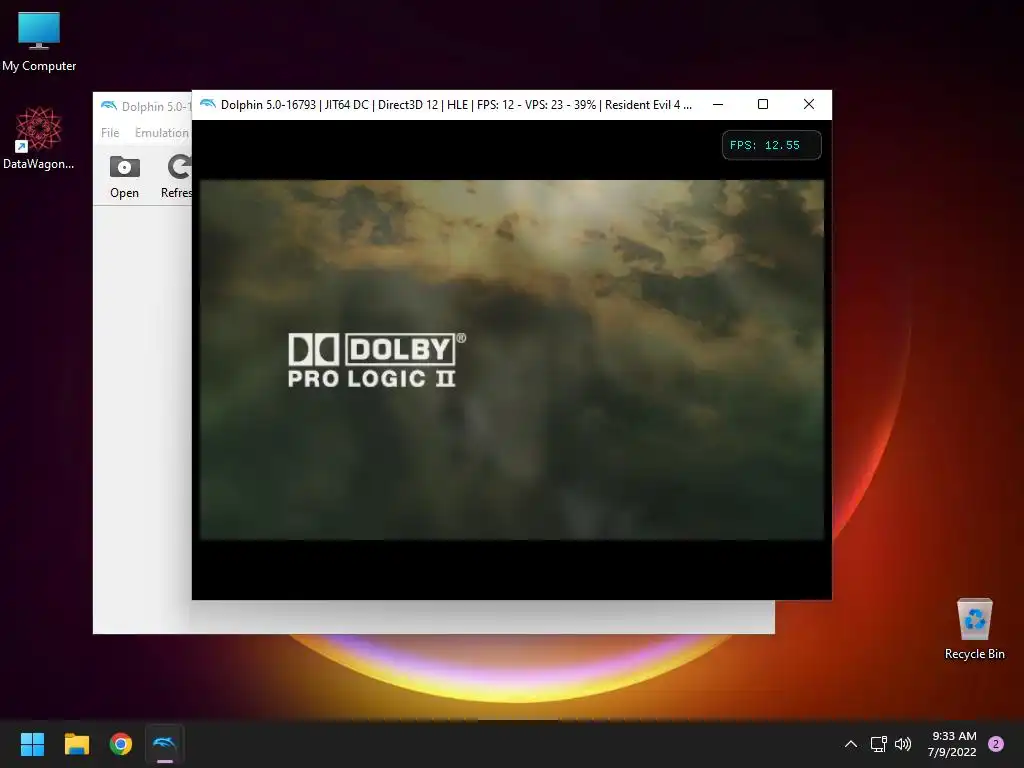The width and height of the screenshot is (1024, 768).
Task: Click the Dolby Pro Logic II logo
Action: coord(377,360)
